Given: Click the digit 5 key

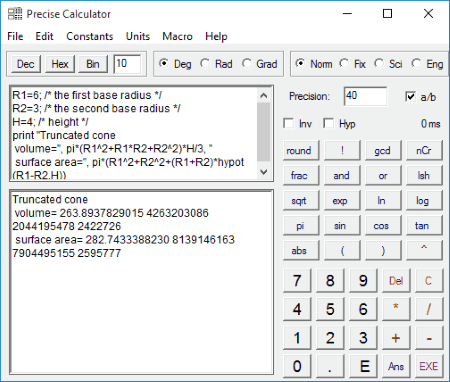Looking at the screenshot, I should [x=330, y=309].
